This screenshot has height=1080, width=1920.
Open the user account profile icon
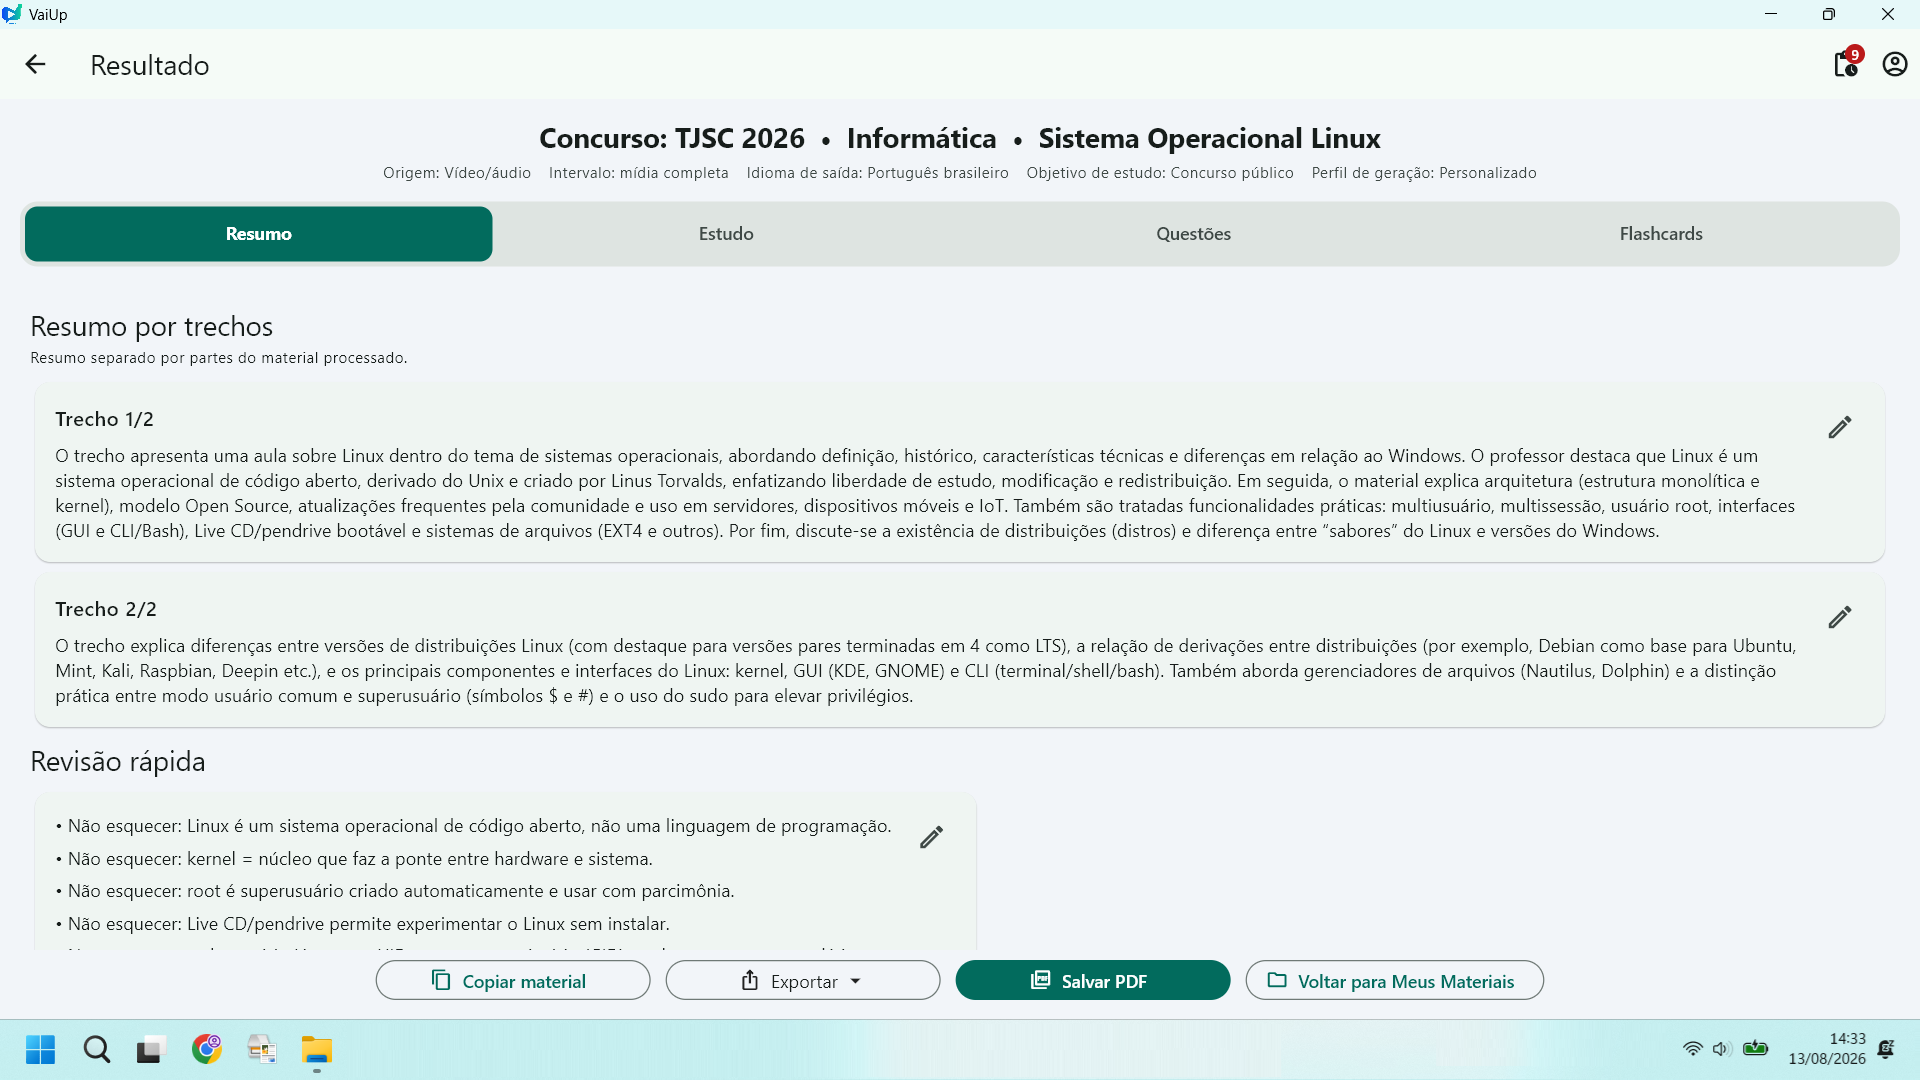point(1894,64)
